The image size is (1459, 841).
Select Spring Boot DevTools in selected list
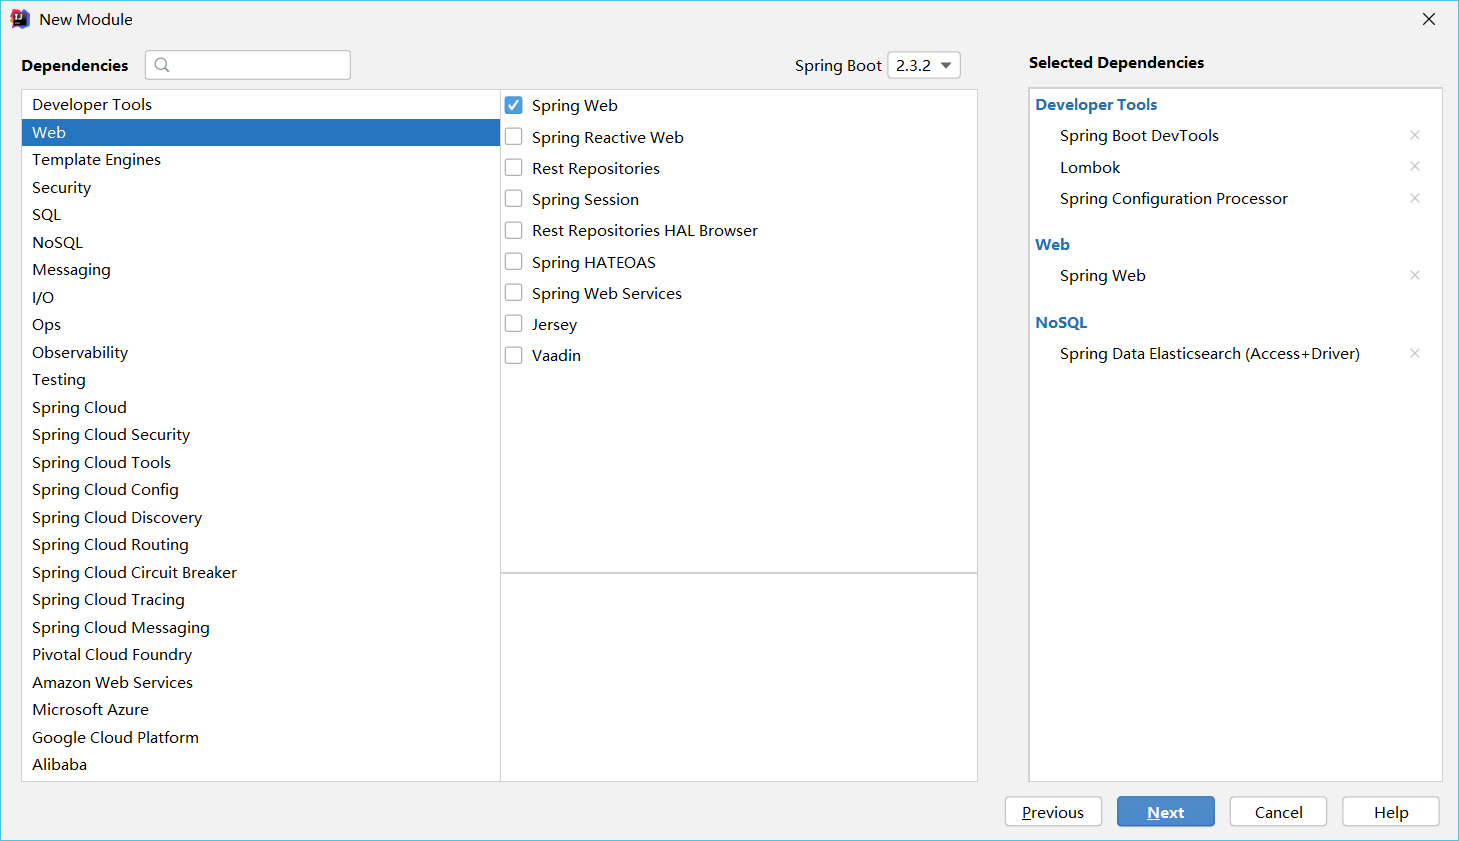[1139, 135]
